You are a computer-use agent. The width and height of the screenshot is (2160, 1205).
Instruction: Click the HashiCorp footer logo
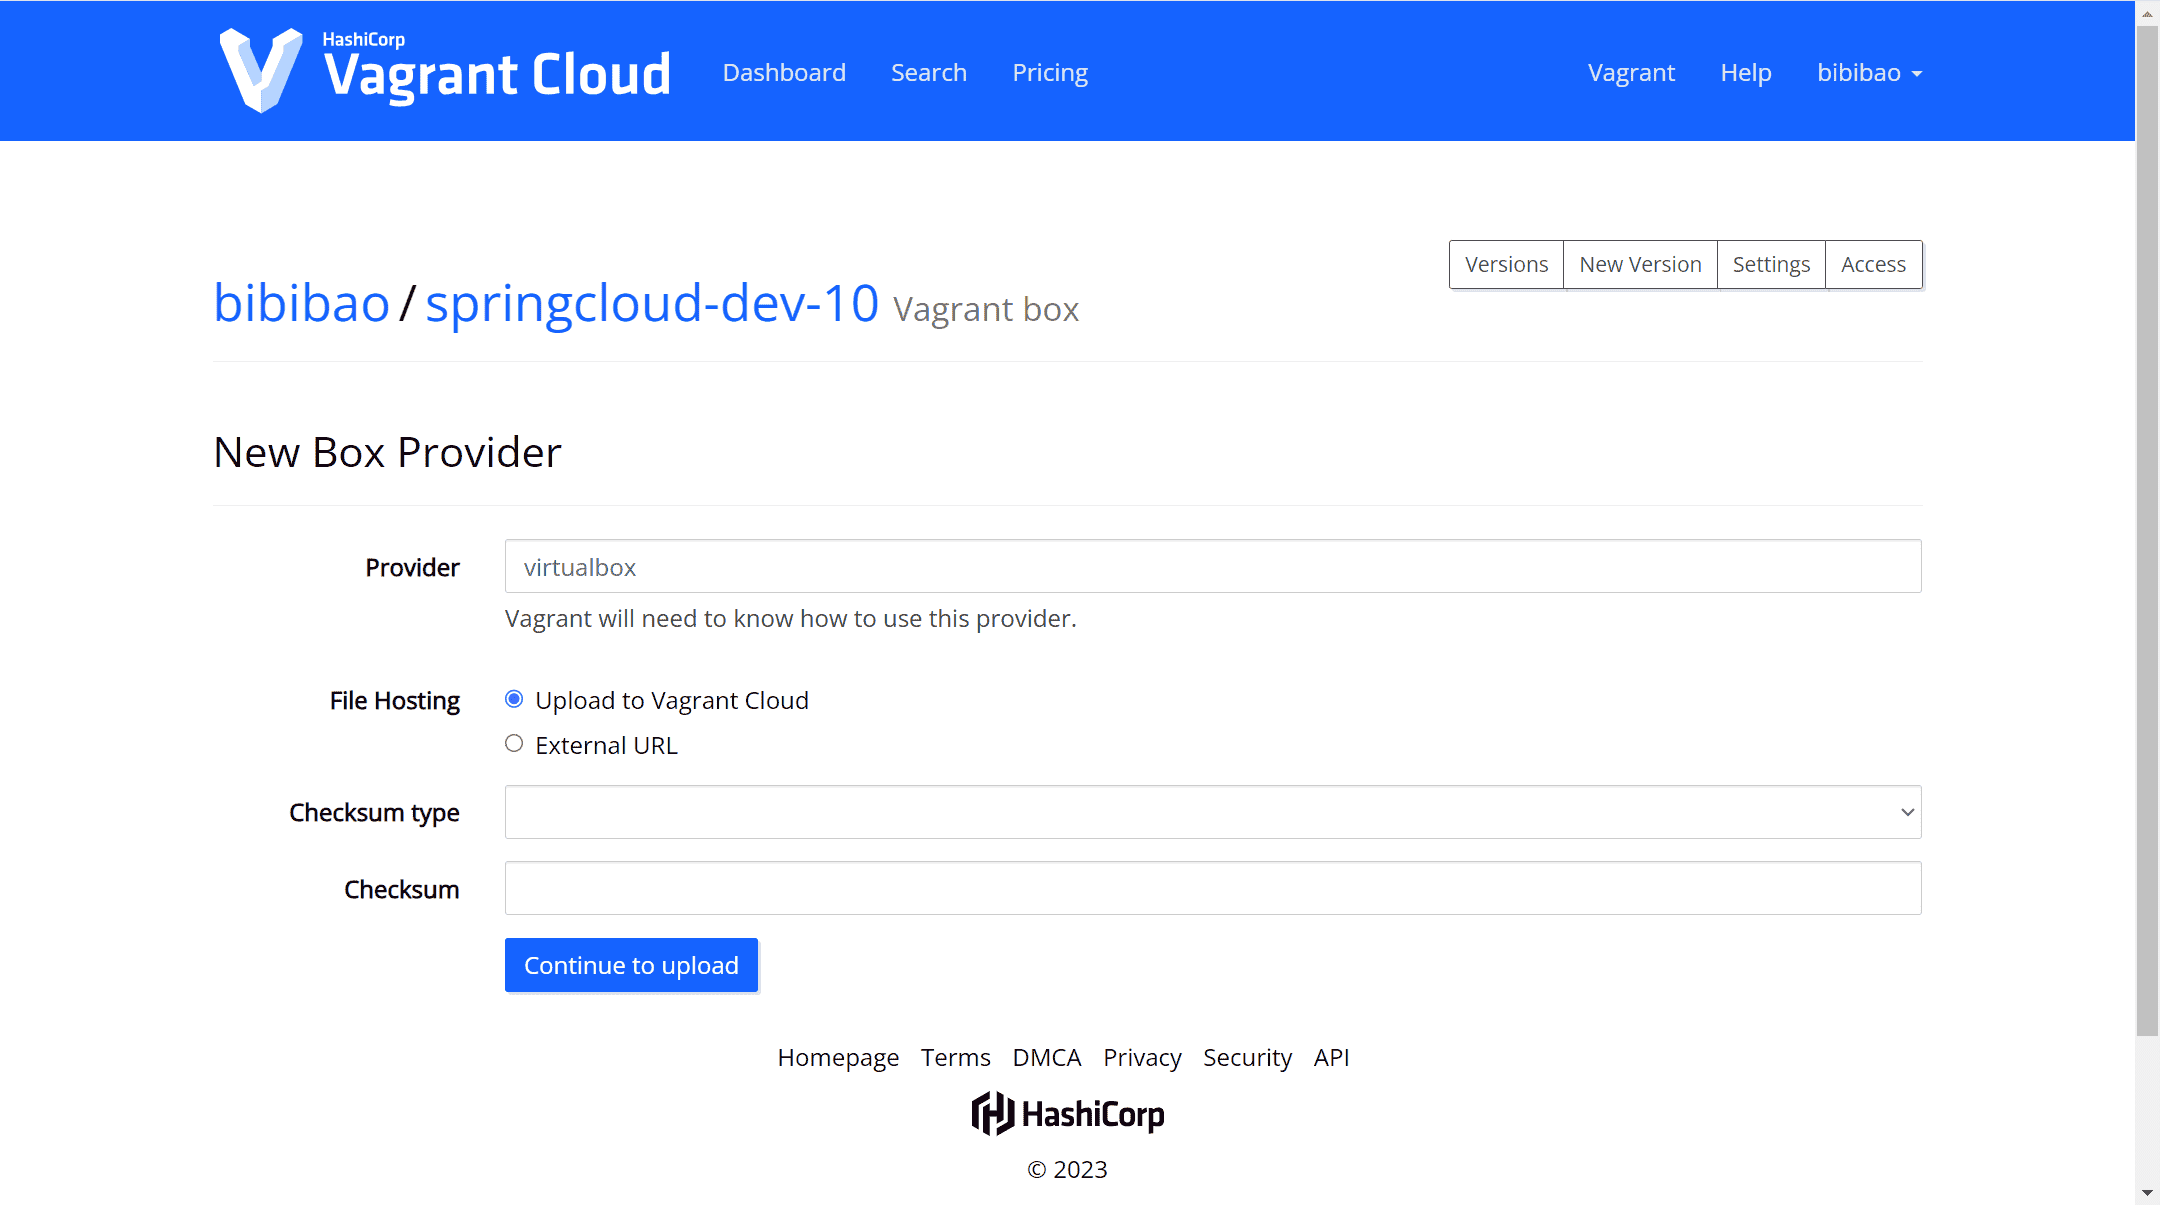pyautogui.click(x=1068, y=1113)
